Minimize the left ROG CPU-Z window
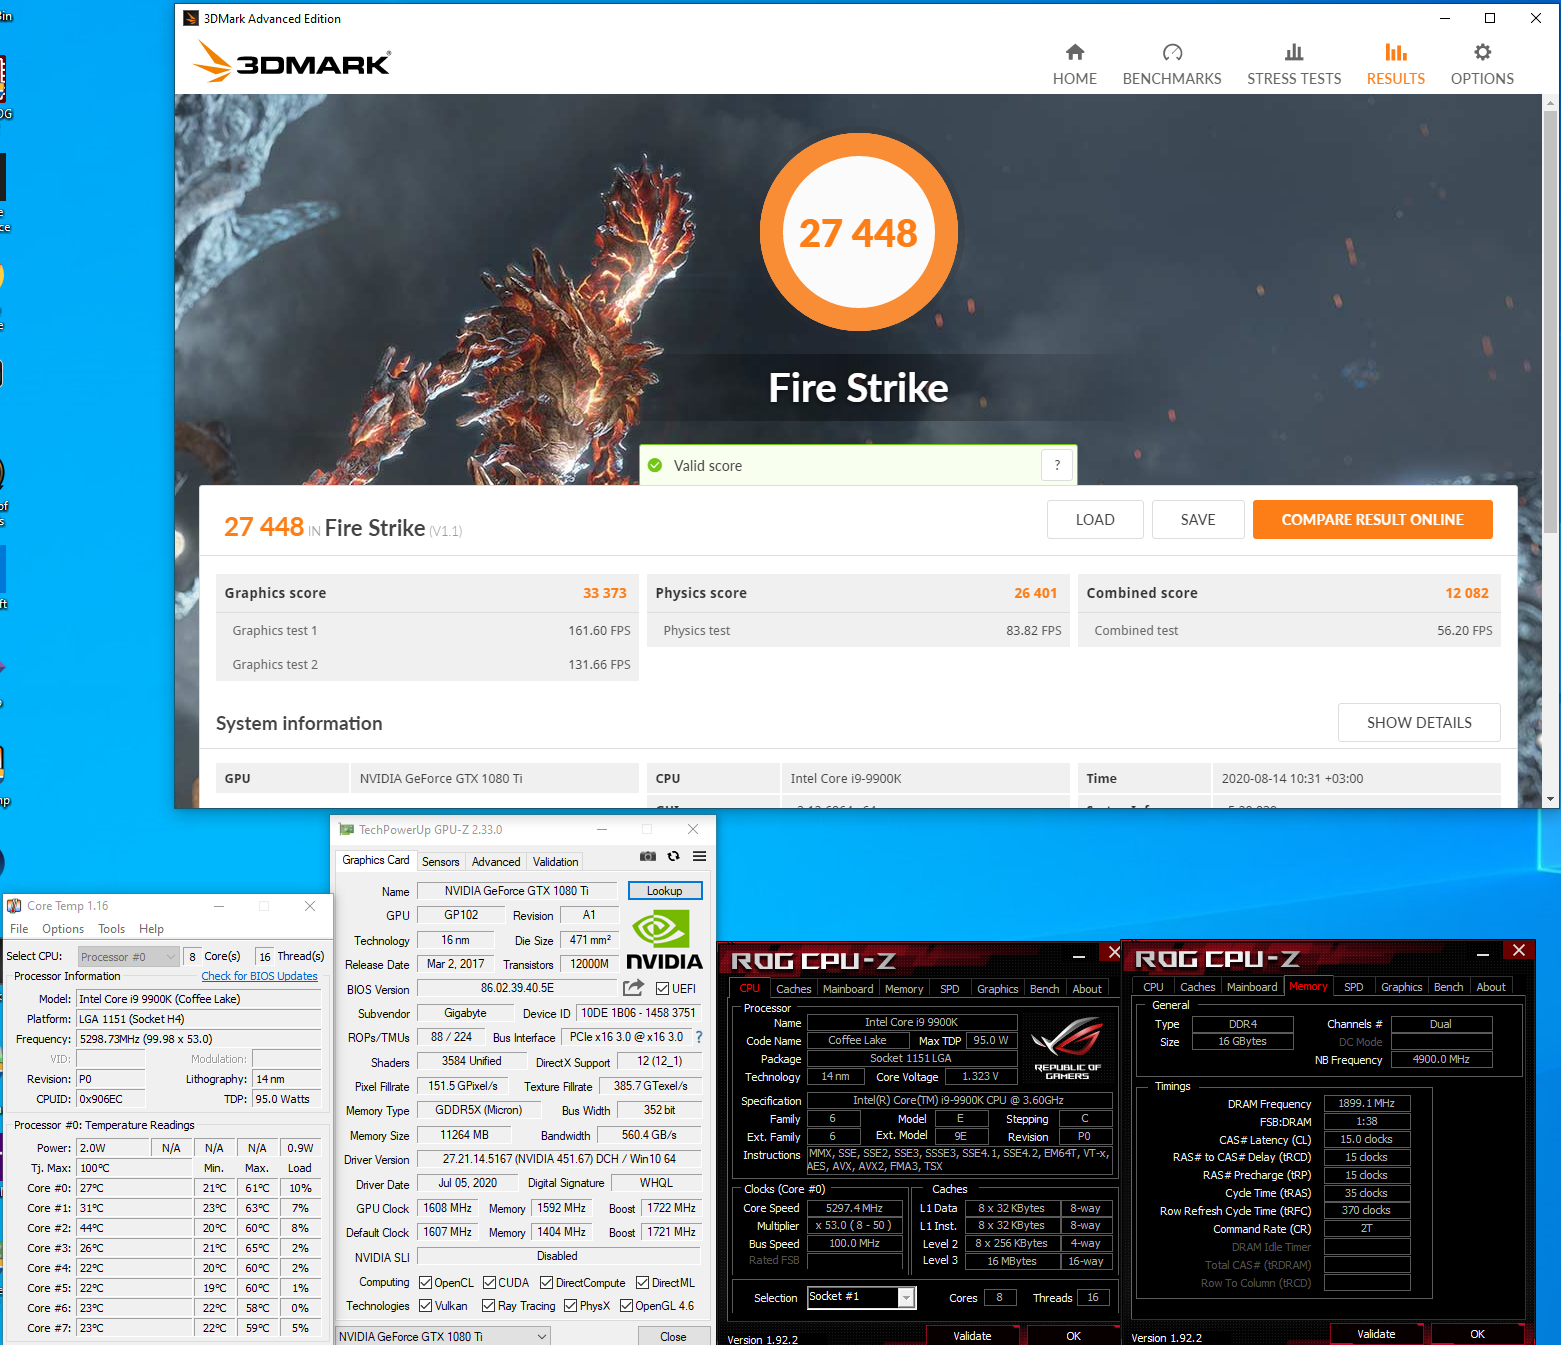This screenshot has height=1345, width=1561. click(x=1079, y=957)
